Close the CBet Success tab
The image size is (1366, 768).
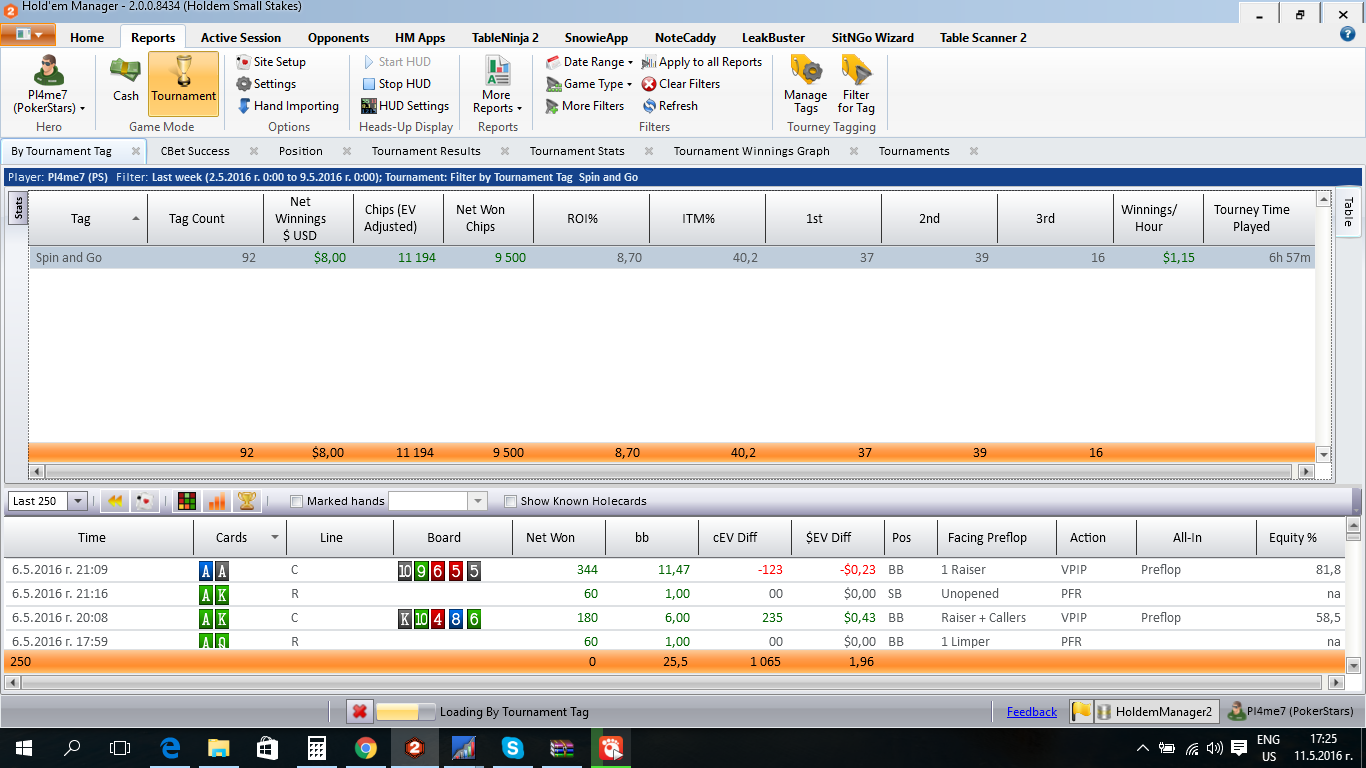[x=254, y=151]
